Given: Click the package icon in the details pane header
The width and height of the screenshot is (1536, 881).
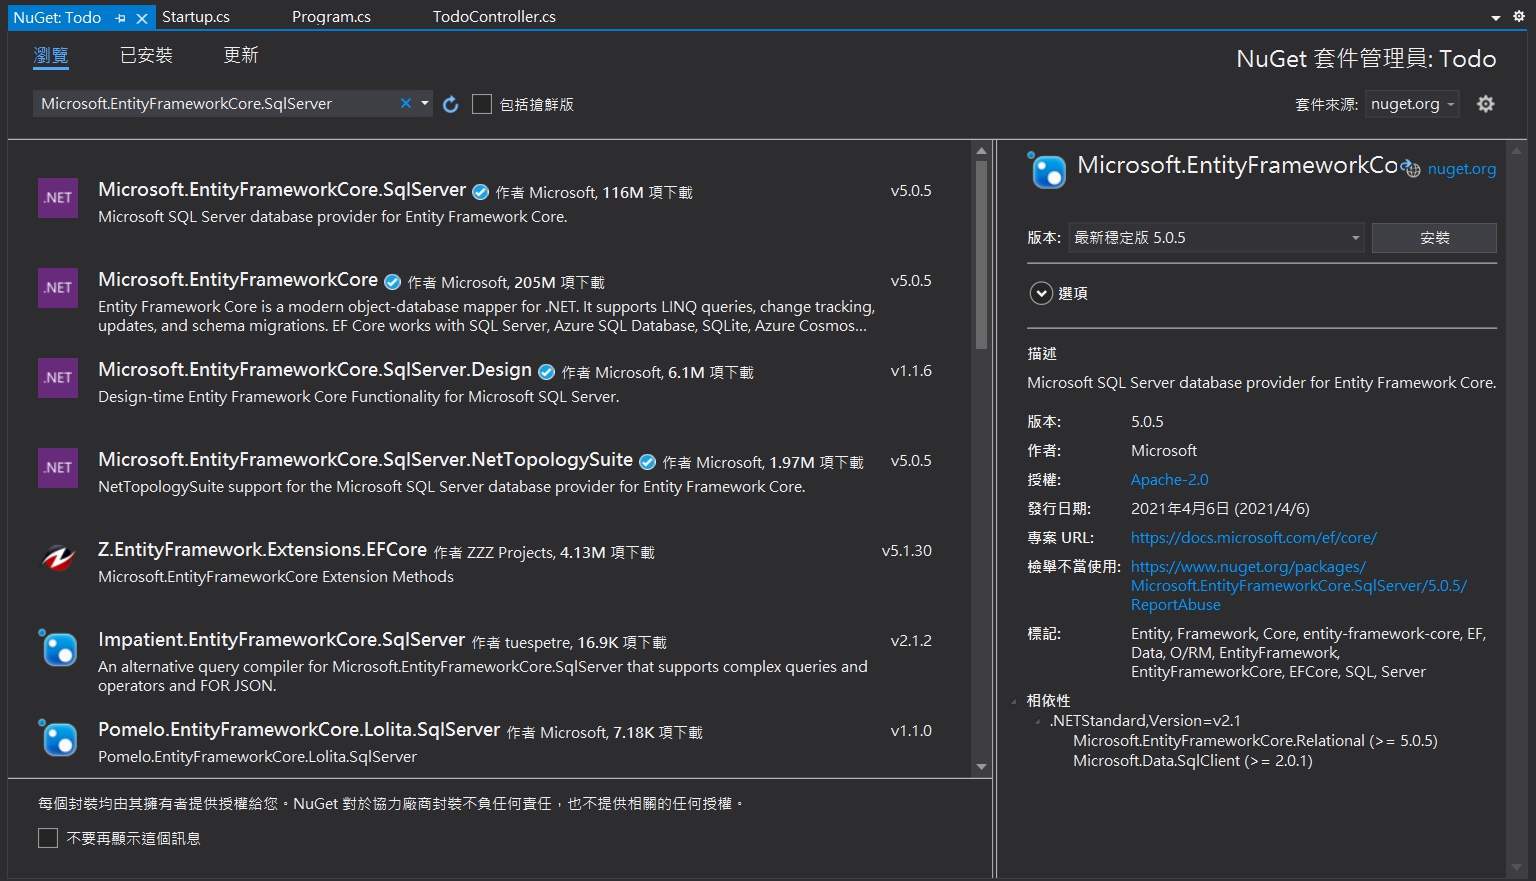Looking at the screenshot, I should click(1047, 170).
